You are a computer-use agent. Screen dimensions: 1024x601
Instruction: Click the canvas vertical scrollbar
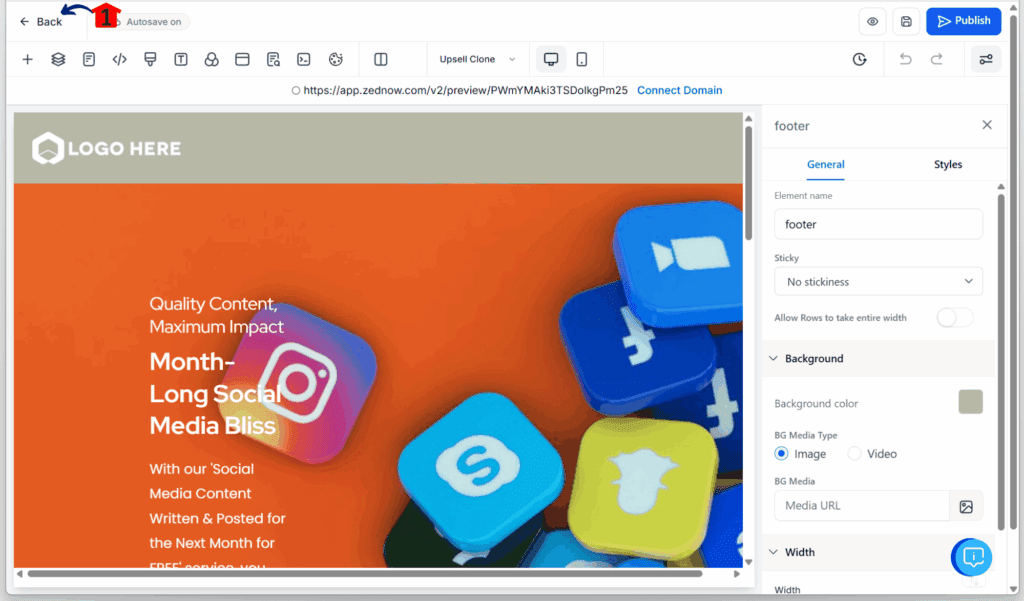(x=748, y=183)
